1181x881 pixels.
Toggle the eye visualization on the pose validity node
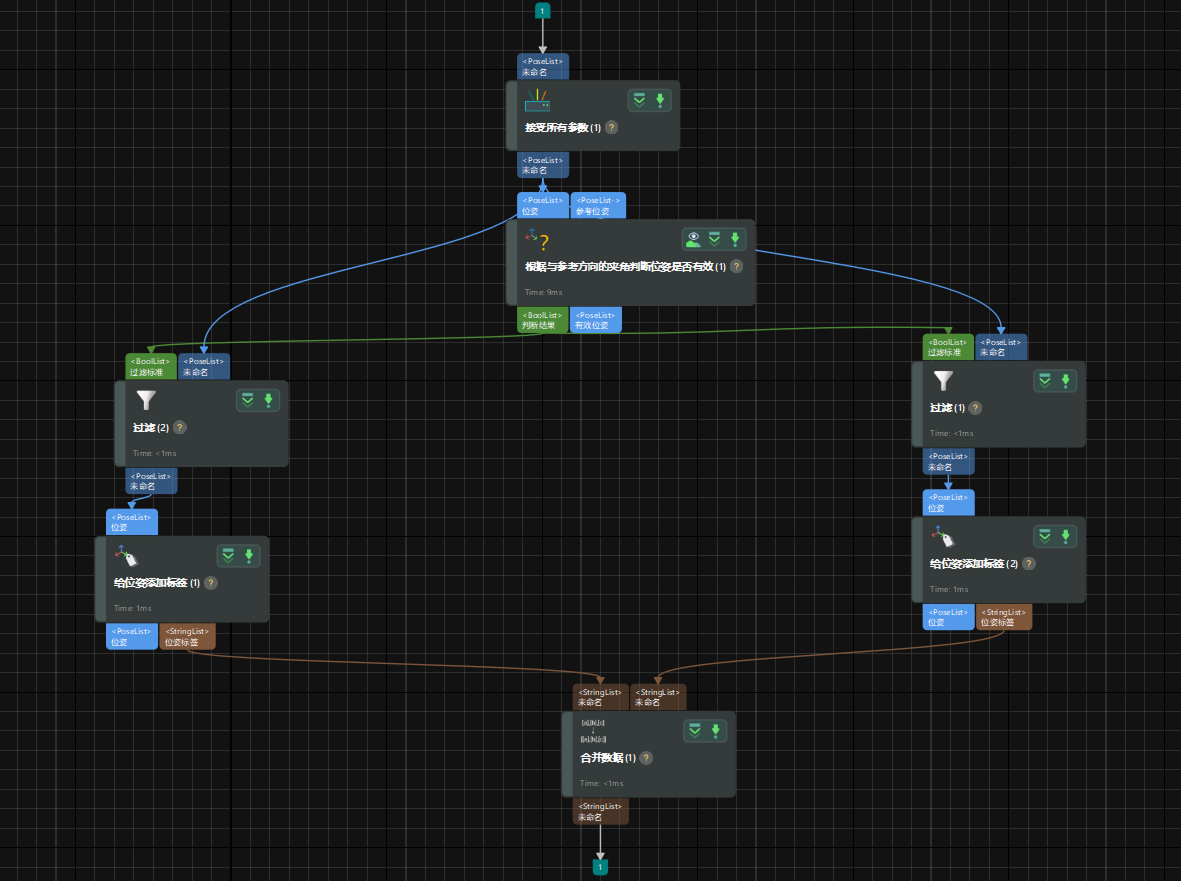[693, 239]
